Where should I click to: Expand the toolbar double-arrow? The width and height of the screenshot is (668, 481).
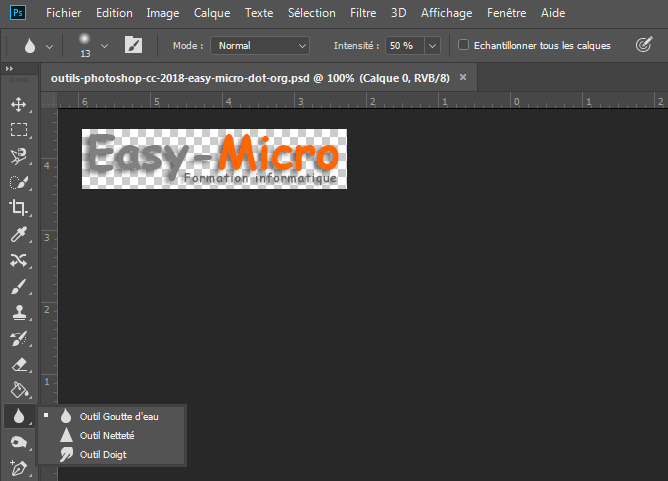9,69
